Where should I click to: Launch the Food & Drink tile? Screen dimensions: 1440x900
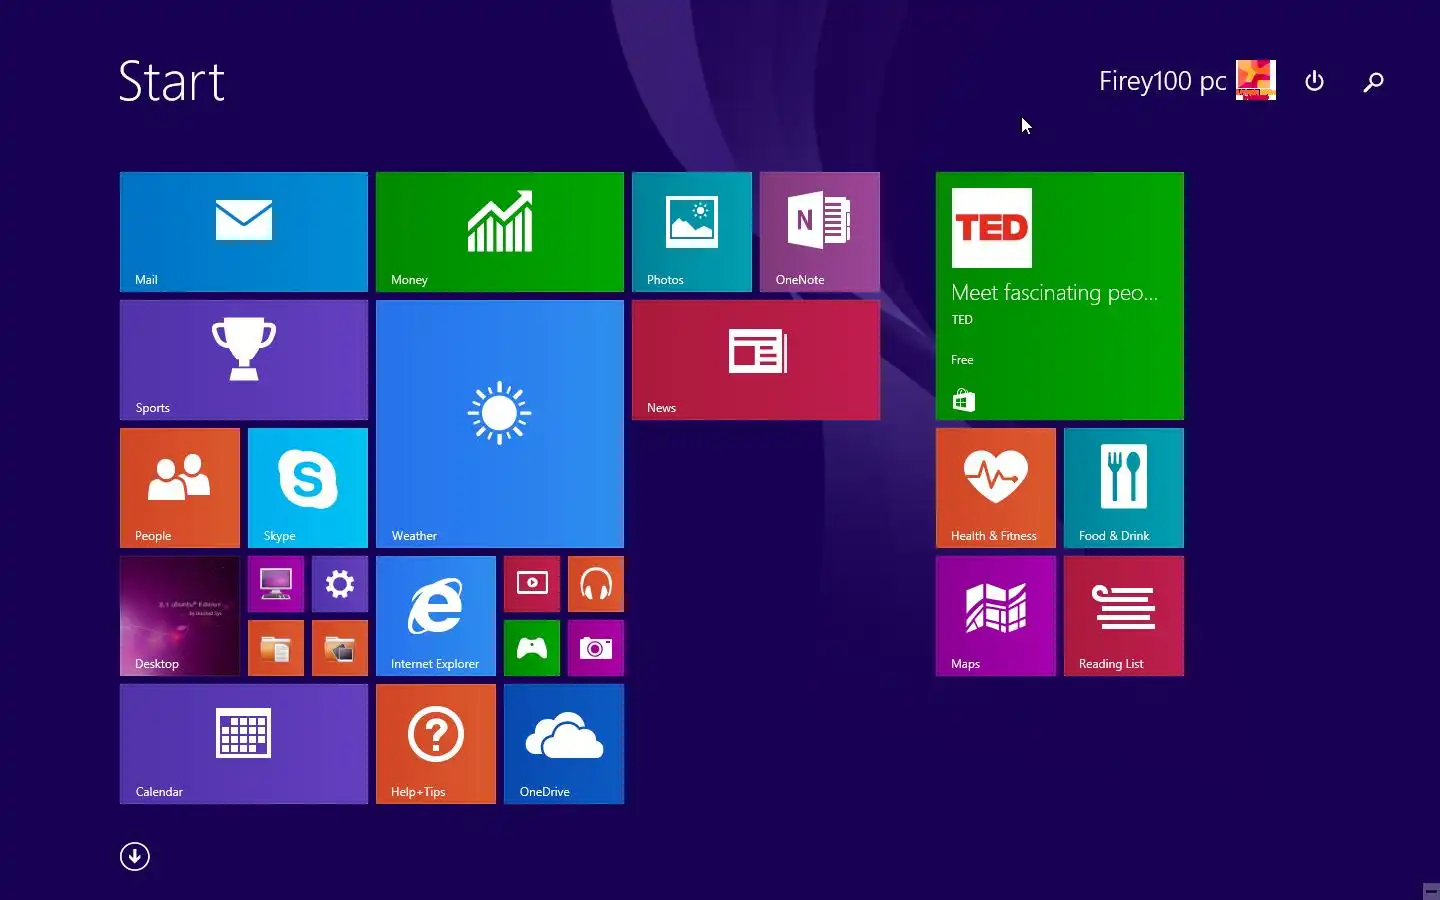1124,488
